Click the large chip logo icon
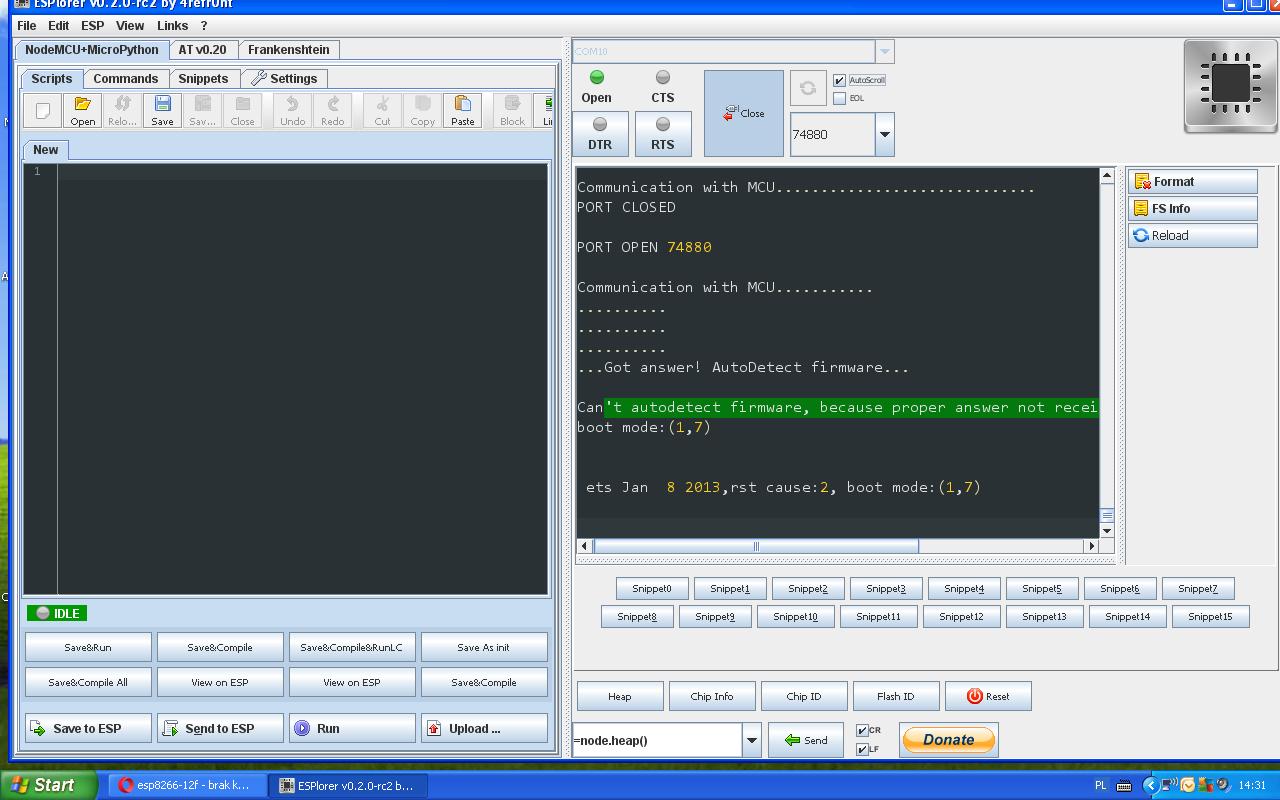This screenshot has height=800, width=1280. coord(1230,84)
